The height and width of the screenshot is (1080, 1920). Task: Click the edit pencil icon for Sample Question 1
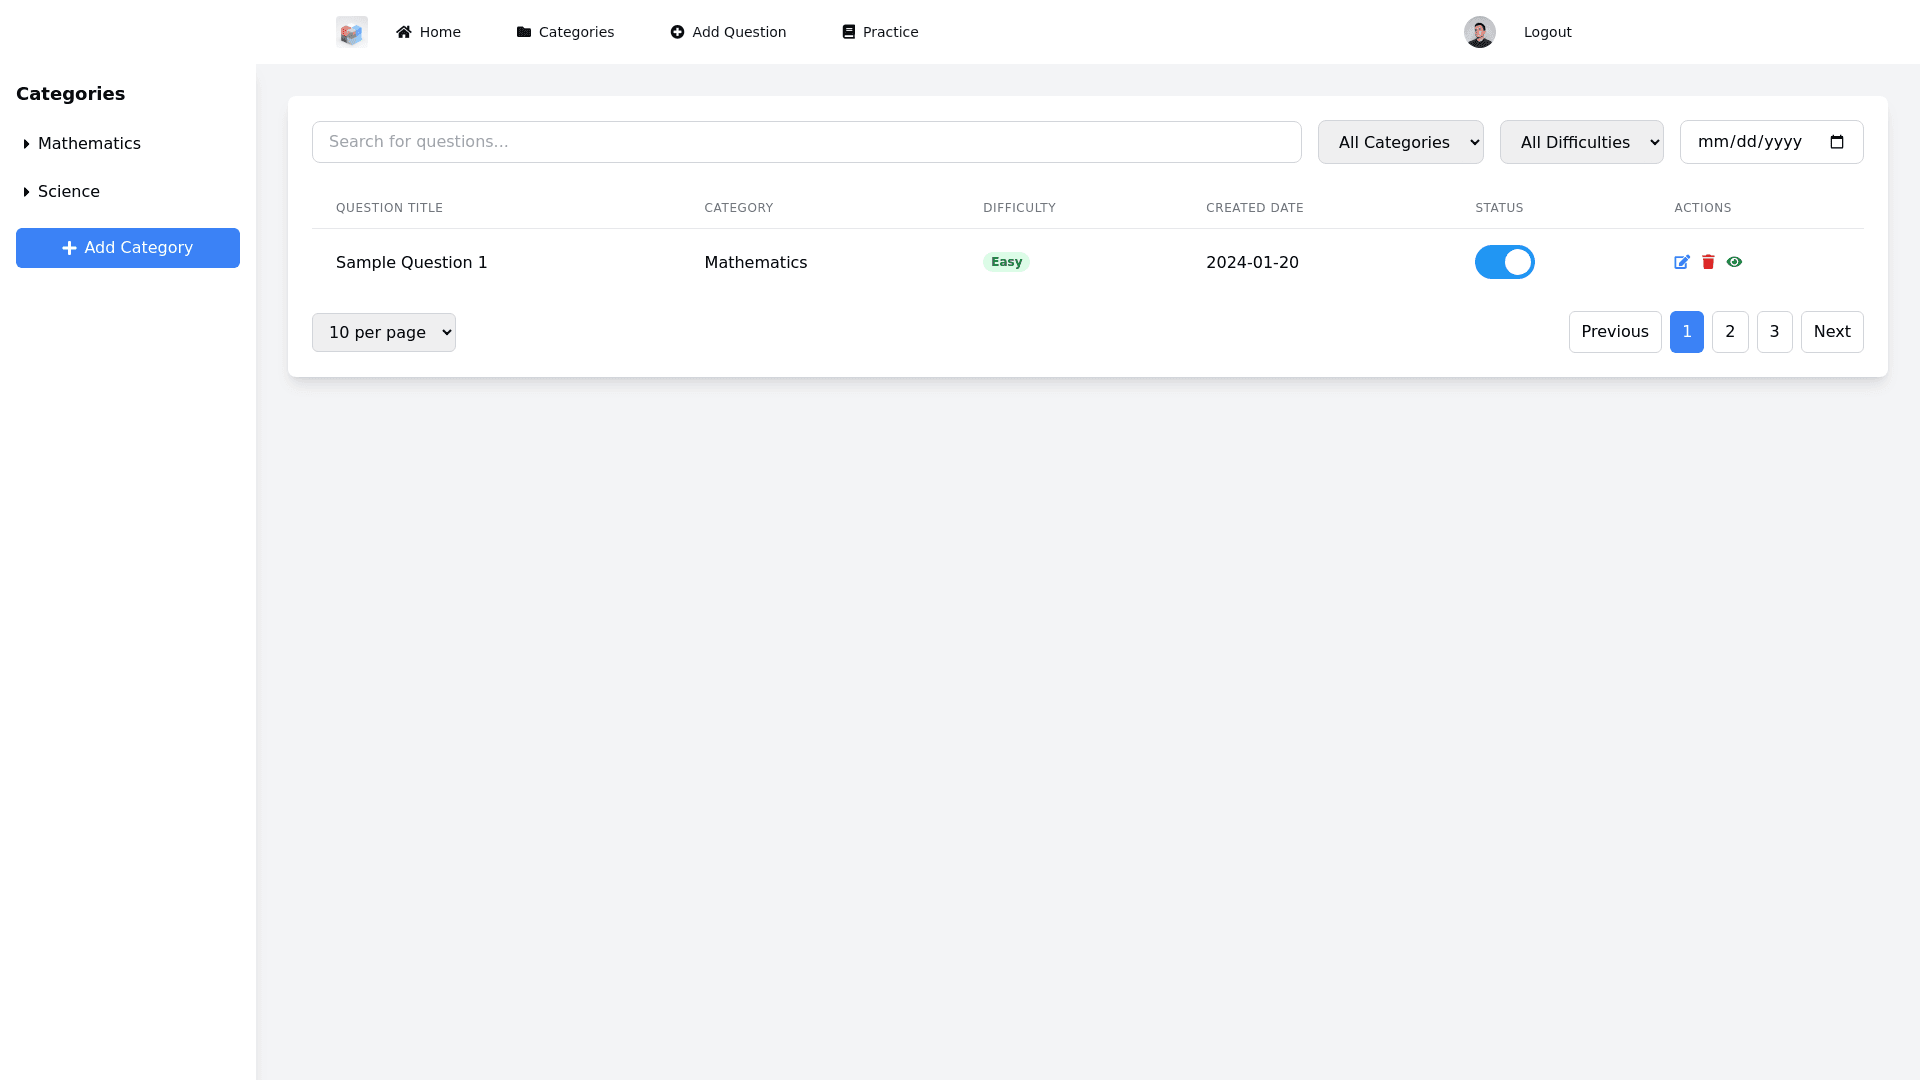1682,262
